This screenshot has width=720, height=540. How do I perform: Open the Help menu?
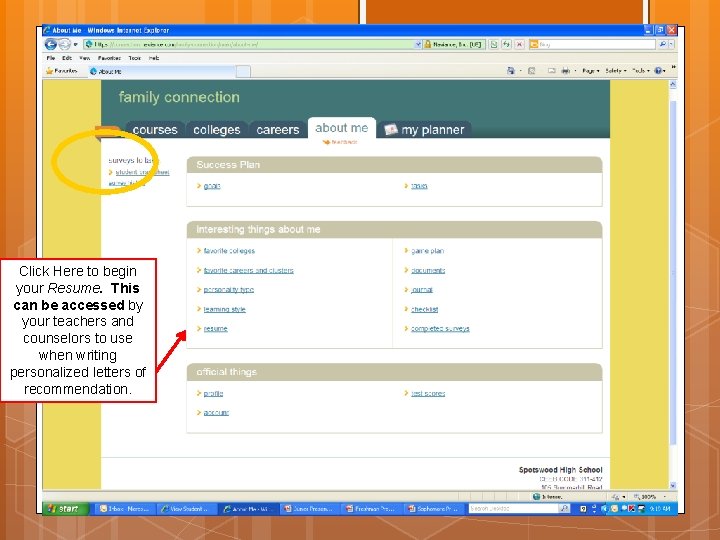coord(154,58)
